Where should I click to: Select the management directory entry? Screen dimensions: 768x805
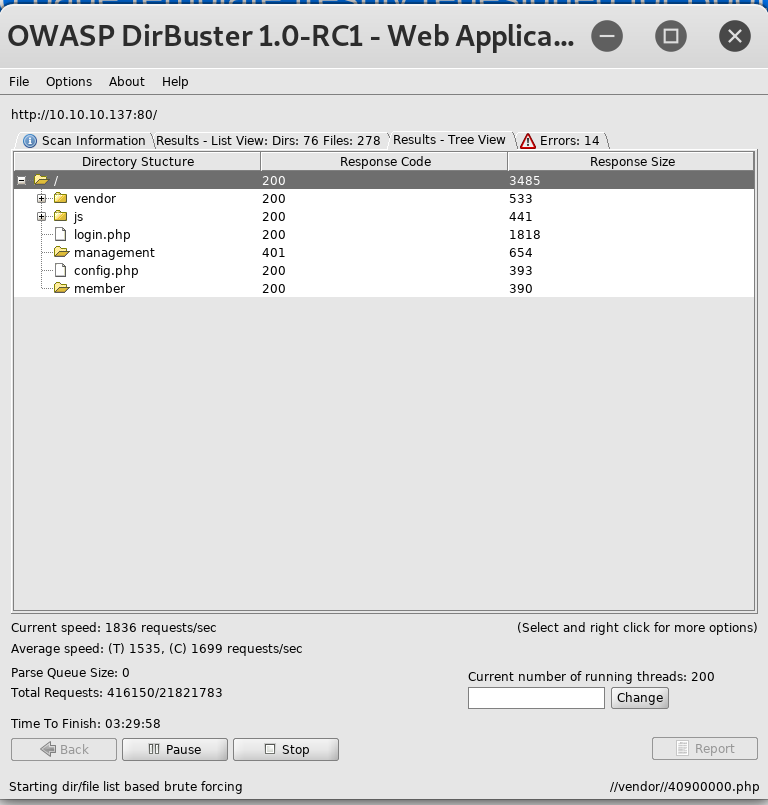(x=114, y=253)
